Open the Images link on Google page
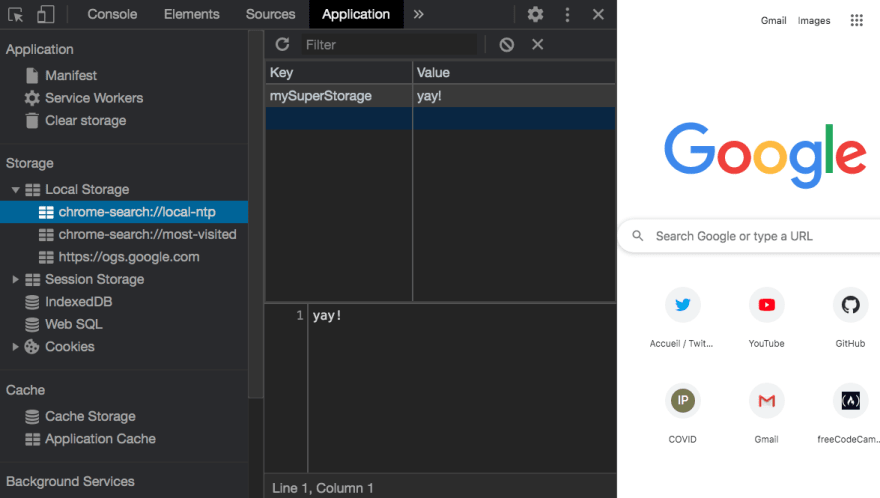The height and width of the screenshot is (498, 880). tap(814, 21)
